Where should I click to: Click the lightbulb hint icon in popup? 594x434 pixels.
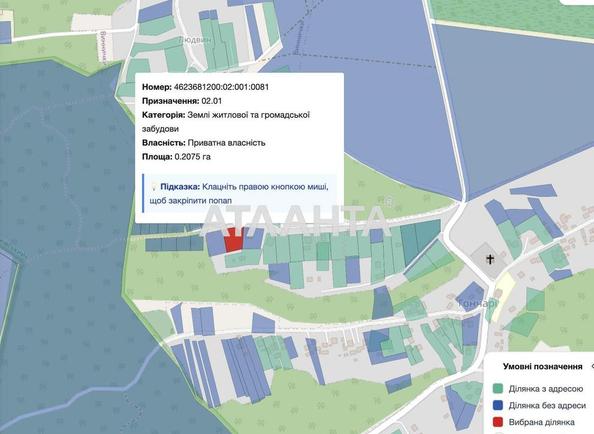click(154, 187)
